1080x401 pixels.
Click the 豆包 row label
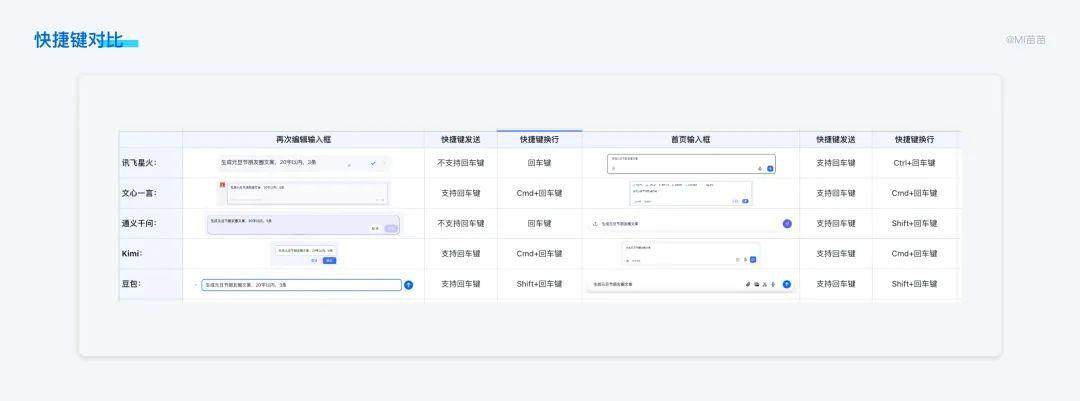coord(132,284)
